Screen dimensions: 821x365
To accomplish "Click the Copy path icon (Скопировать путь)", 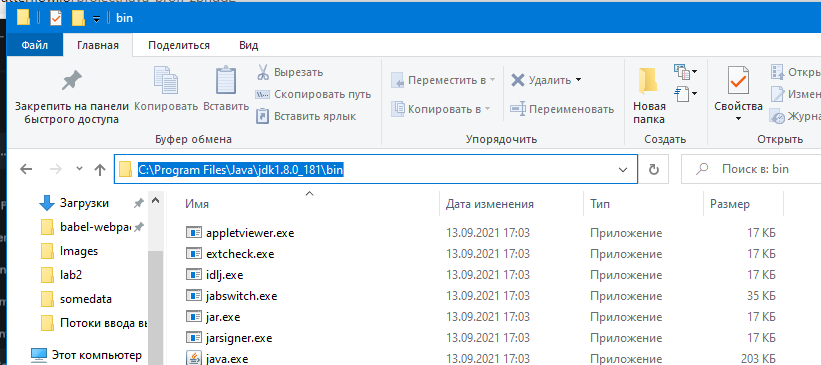I will [262, 94].
